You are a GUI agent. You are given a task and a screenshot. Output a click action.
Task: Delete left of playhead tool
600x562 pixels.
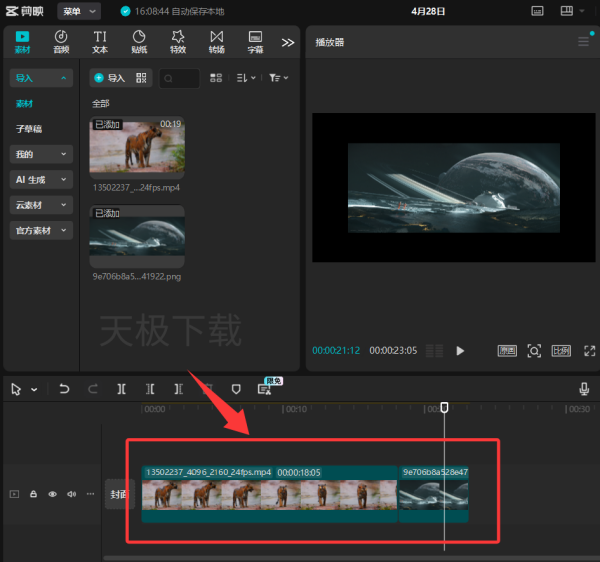coord(150,389)
